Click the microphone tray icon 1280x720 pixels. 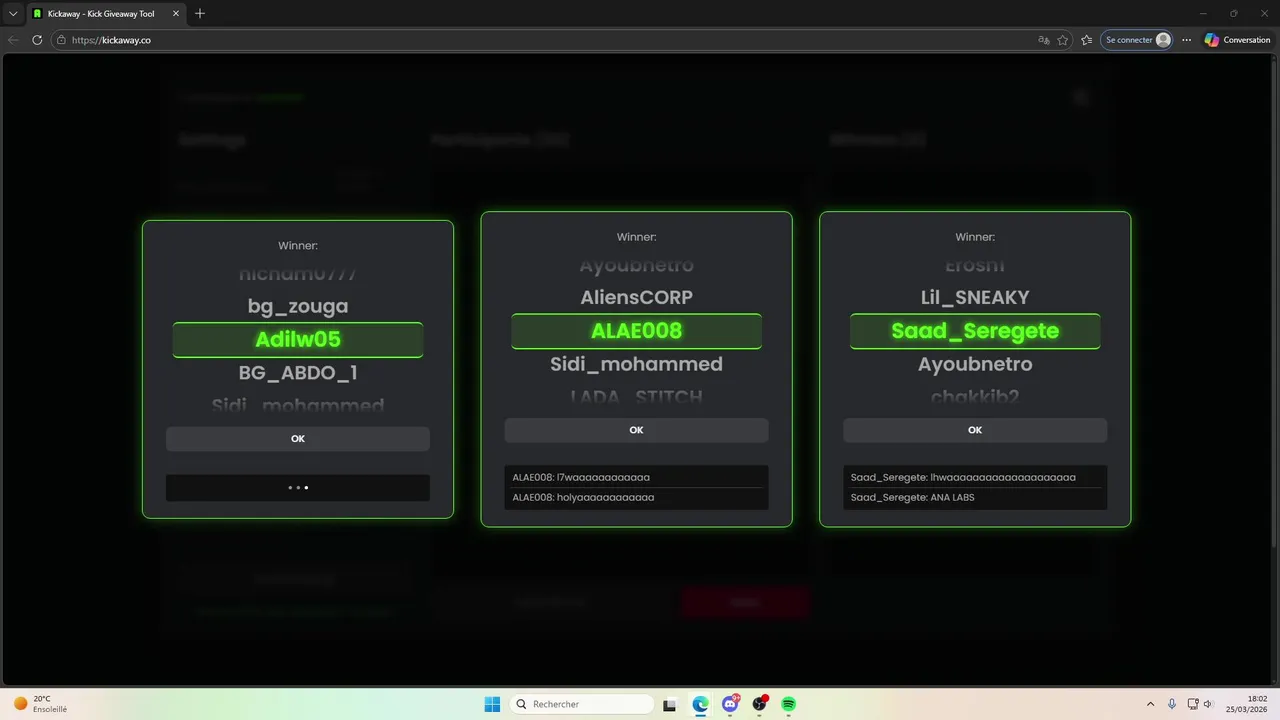(x=1172, y=704)
